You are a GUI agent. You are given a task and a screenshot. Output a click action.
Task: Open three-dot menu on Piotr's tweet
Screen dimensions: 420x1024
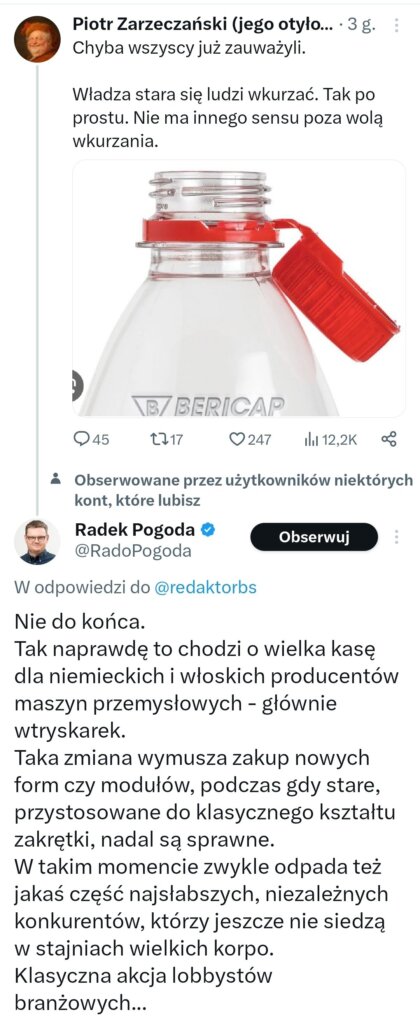click(x=396, y=26)
